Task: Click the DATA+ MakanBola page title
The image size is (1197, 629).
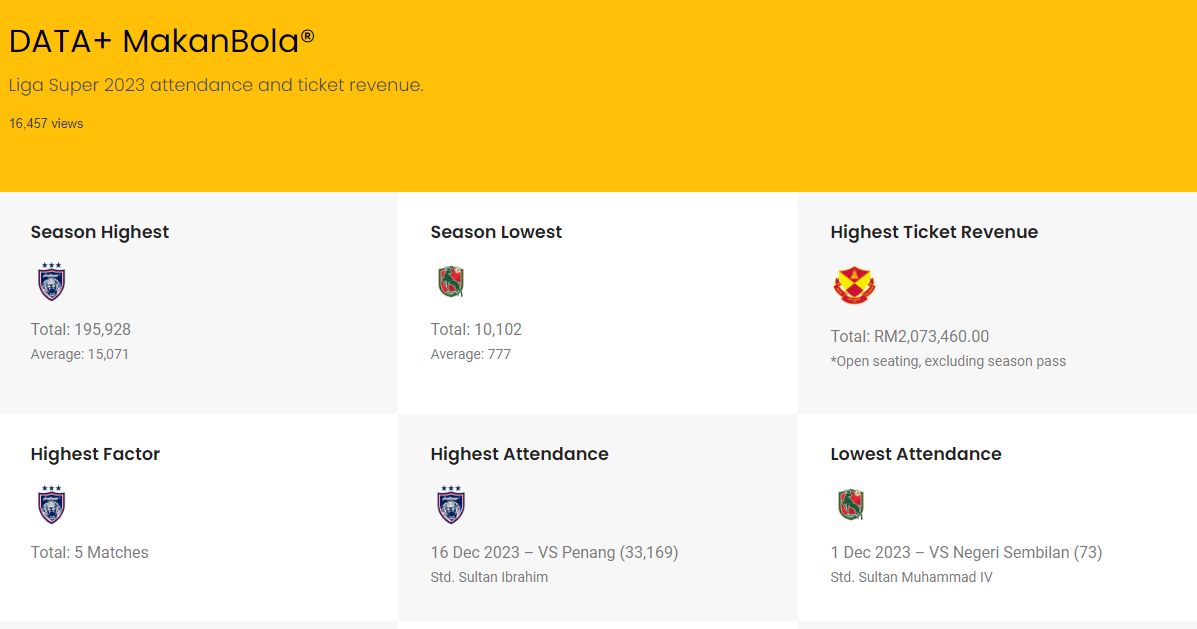Action: click(x=162, y=42)
